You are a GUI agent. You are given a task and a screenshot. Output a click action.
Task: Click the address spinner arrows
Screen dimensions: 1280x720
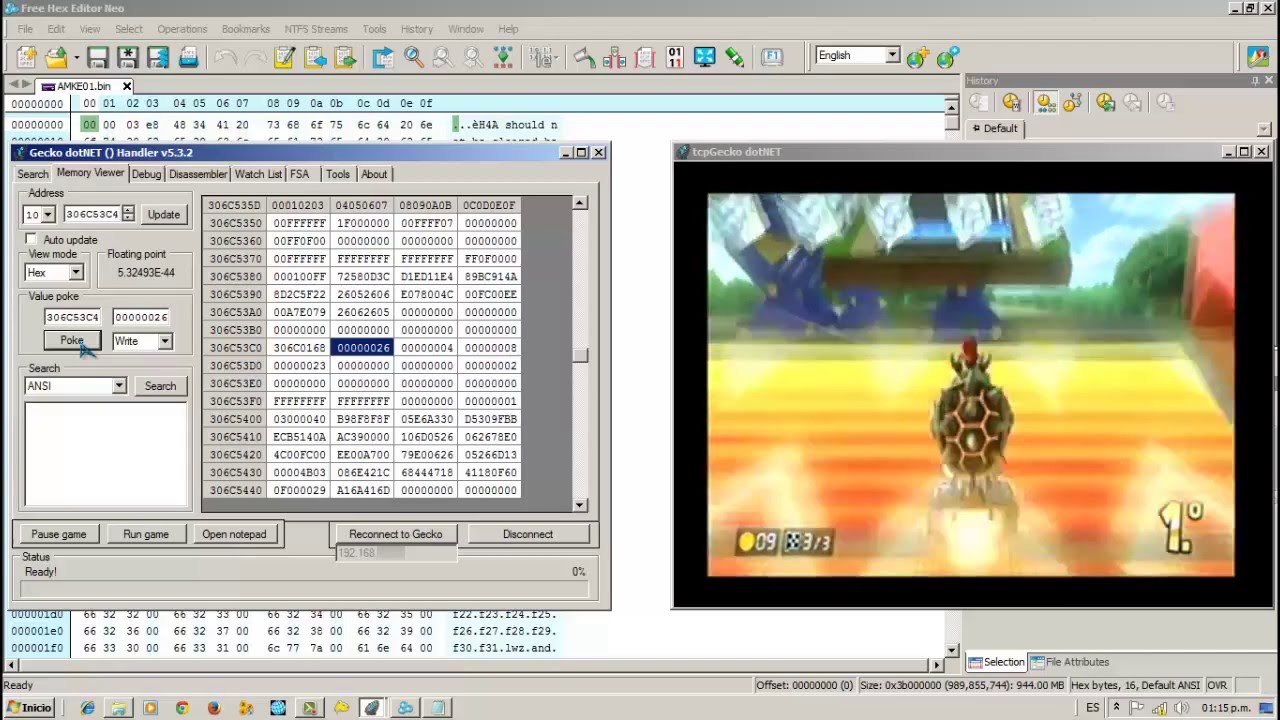coord(127,214)
